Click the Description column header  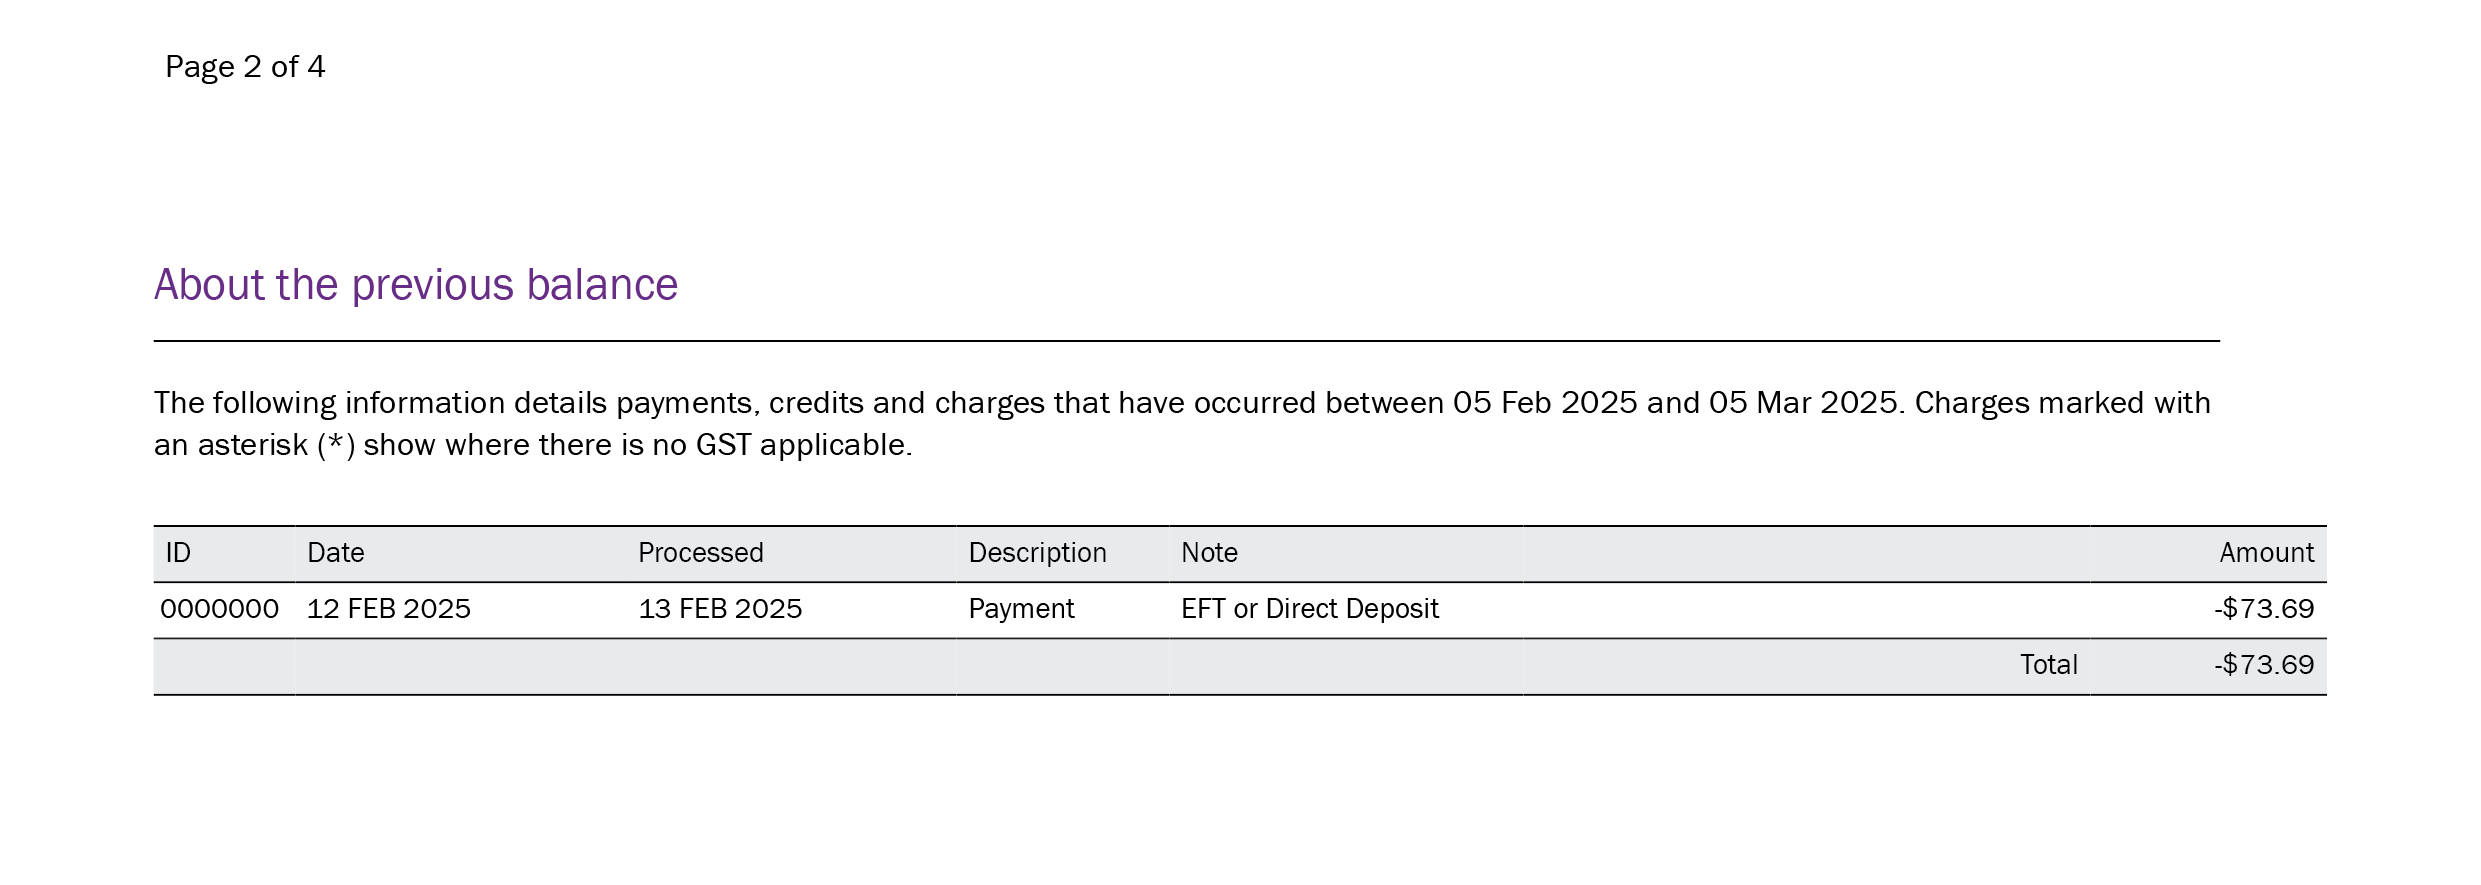click(x=1038, y=553)
